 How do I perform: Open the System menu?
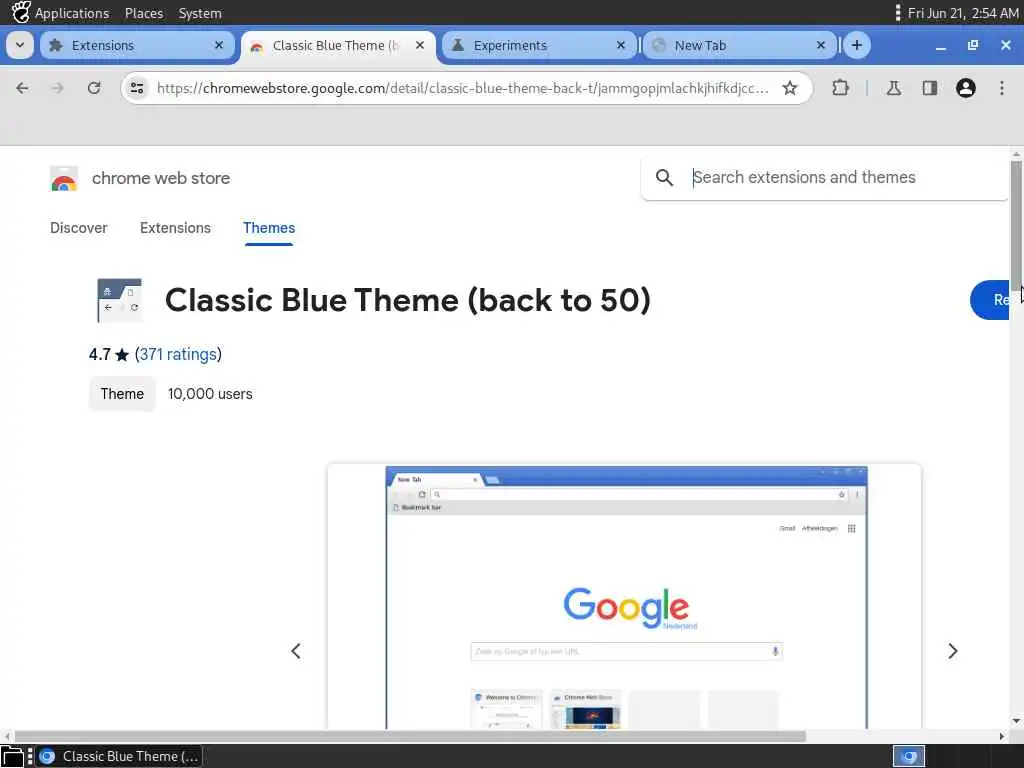200,13
